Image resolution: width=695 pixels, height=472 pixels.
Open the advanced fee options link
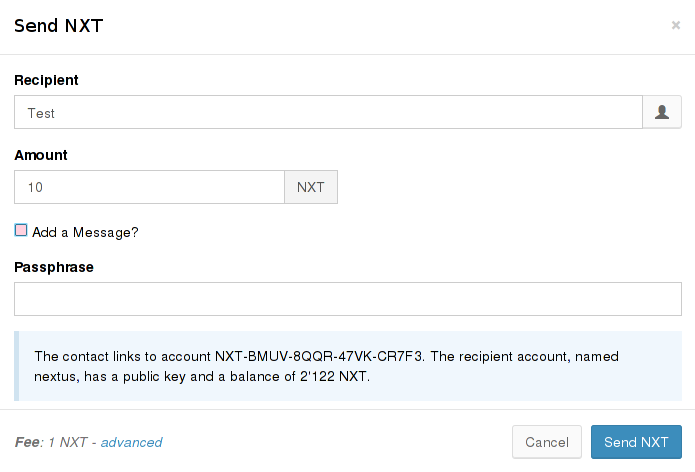click(x=131, y=442)
